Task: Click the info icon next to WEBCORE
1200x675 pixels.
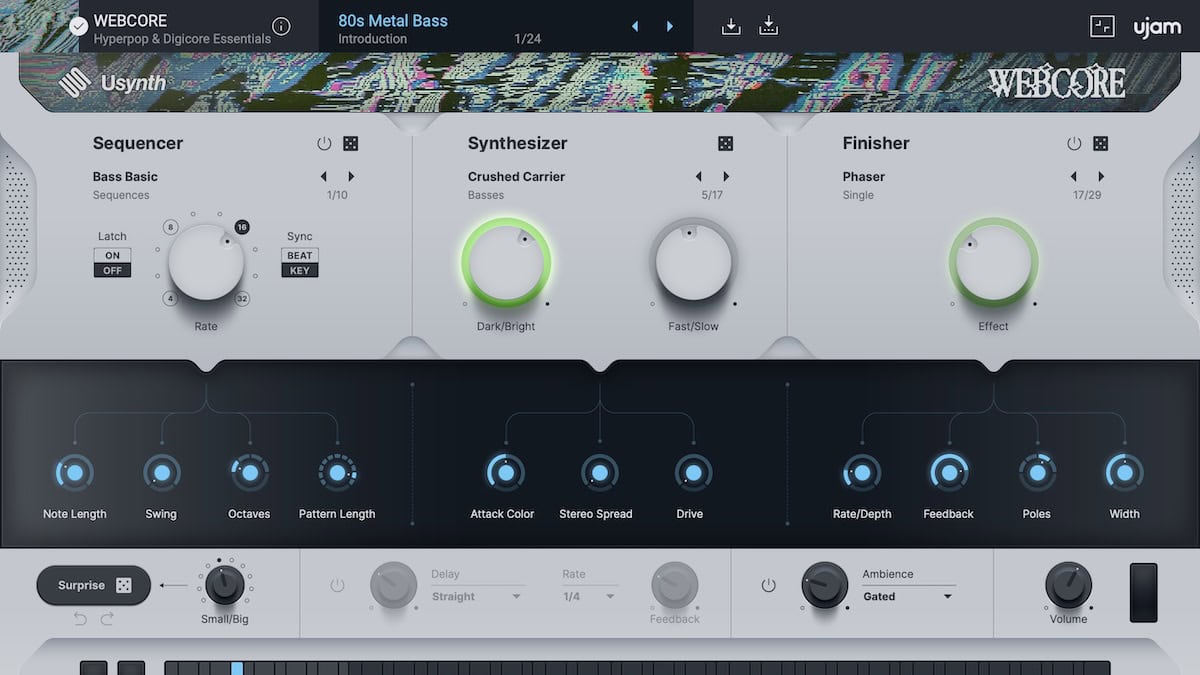Action: 282,27
